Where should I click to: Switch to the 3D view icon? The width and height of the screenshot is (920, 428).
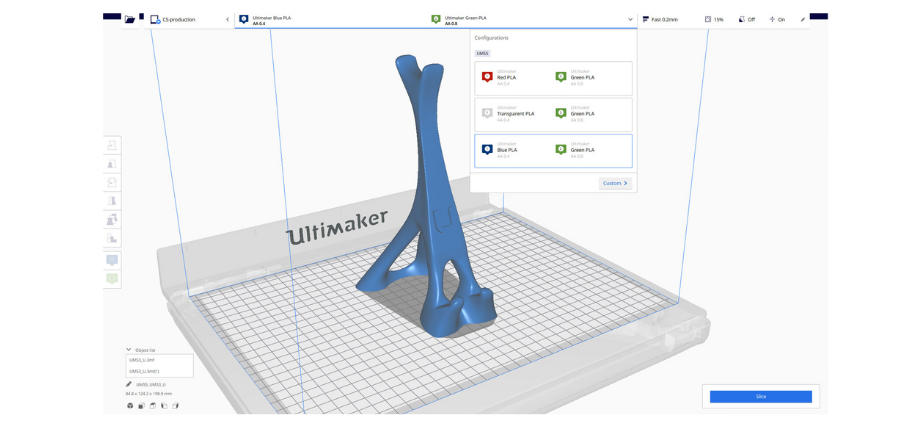point(130,406)
